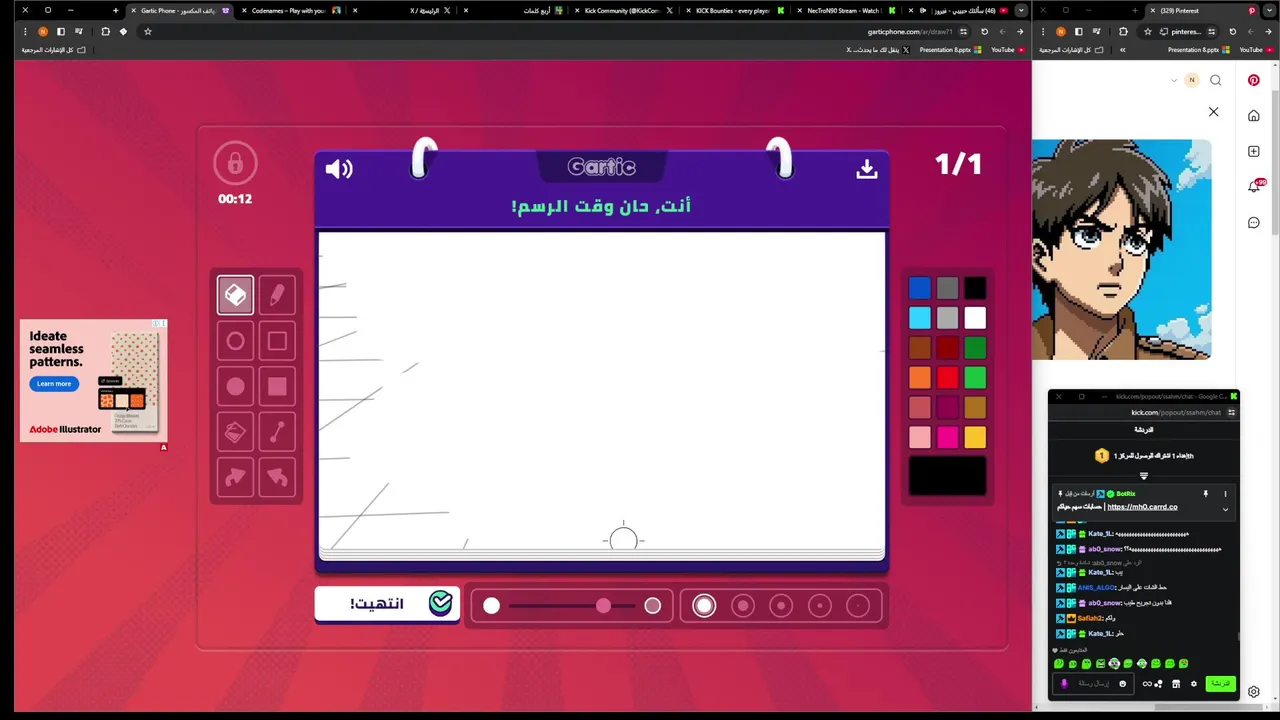Pick the black color swatch
Image resolution: width=1280 pixels, height=720 pixels.
975,289
